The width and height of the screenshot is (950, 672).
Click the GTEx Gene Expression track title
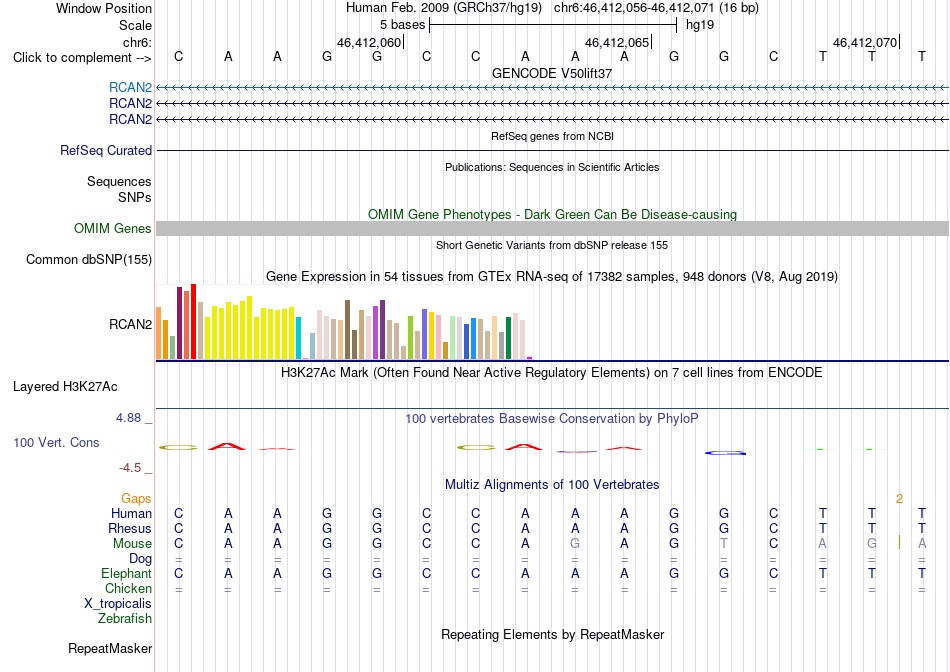pos(552,277)
